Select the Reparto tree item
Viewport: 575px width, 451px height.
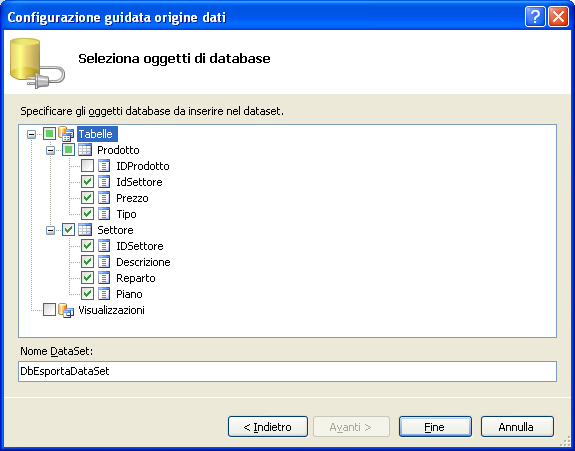pyautogui.click(x=136, y=278)
